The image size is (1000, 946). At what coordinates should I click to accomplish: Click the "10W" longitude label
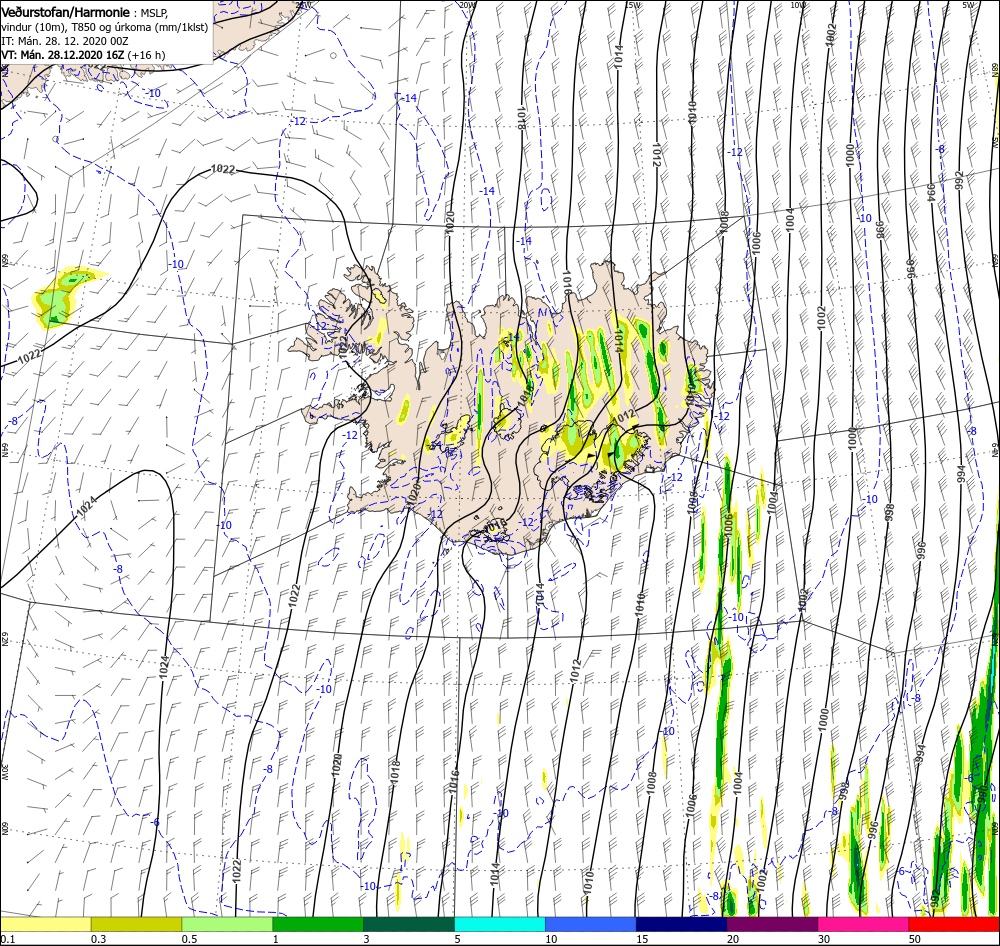coord(798,4)
